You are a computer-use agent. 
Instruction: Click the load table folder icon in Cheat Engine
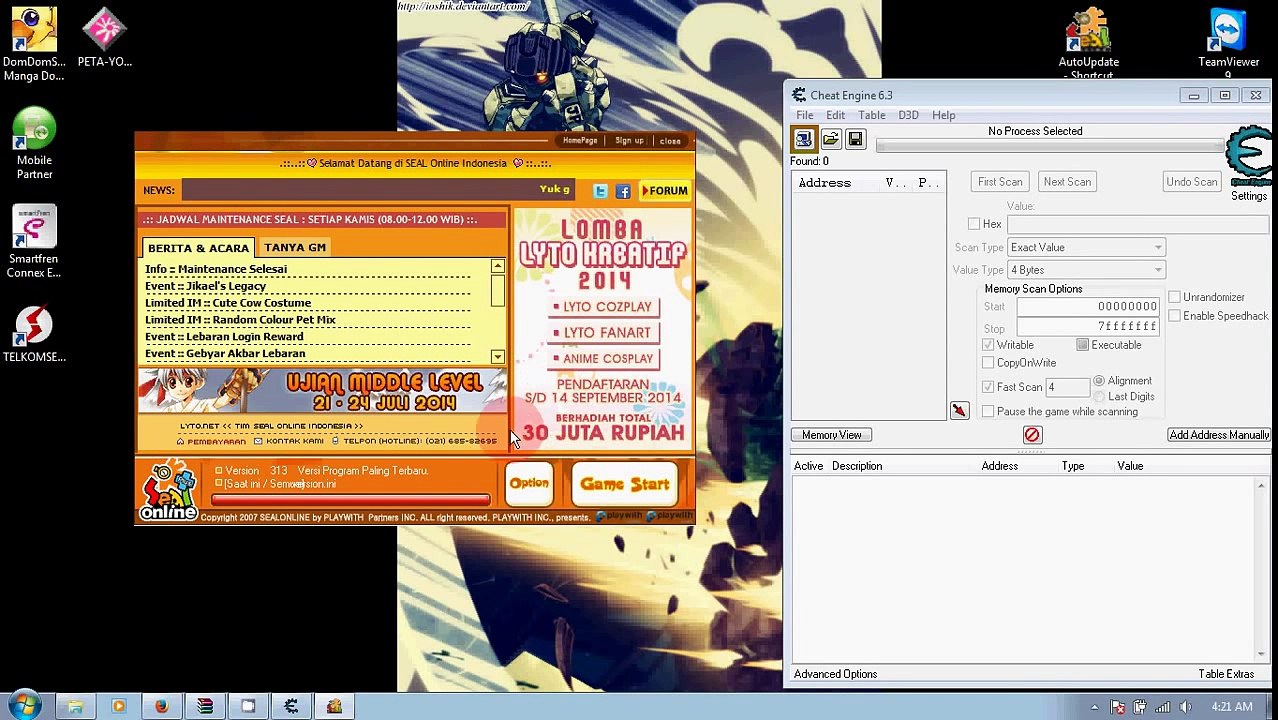pos(830,139)
